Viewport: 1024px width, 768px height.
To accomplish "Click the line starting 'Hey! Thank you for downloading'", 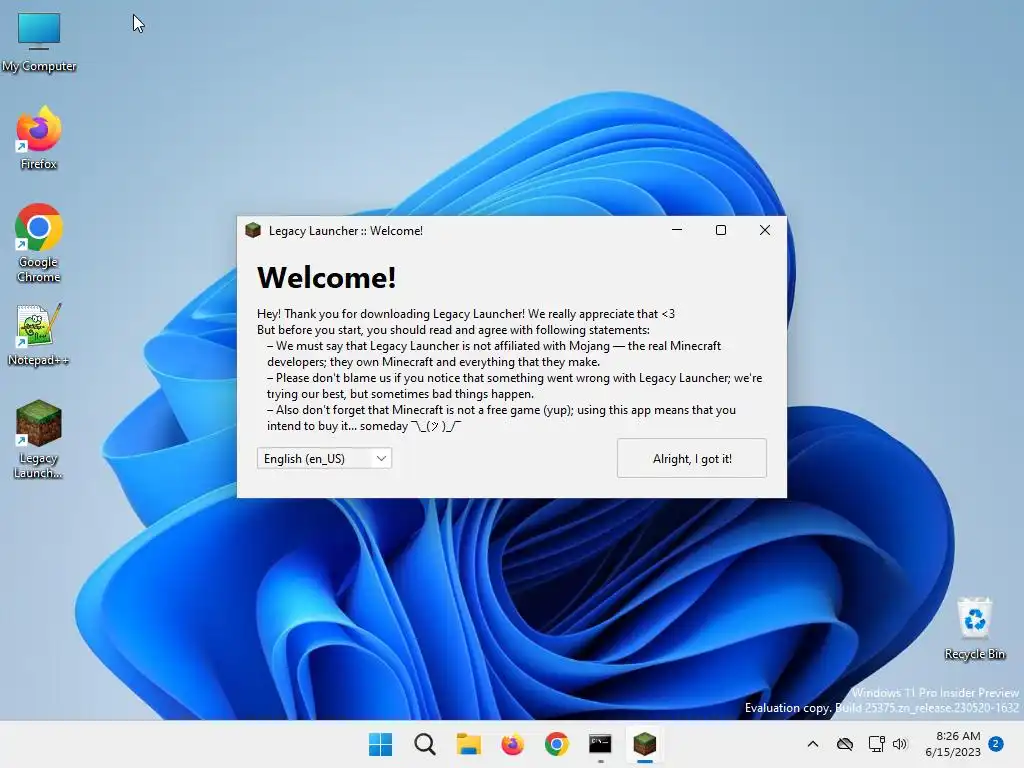I will pyautogui.click(x=466, y=313).
